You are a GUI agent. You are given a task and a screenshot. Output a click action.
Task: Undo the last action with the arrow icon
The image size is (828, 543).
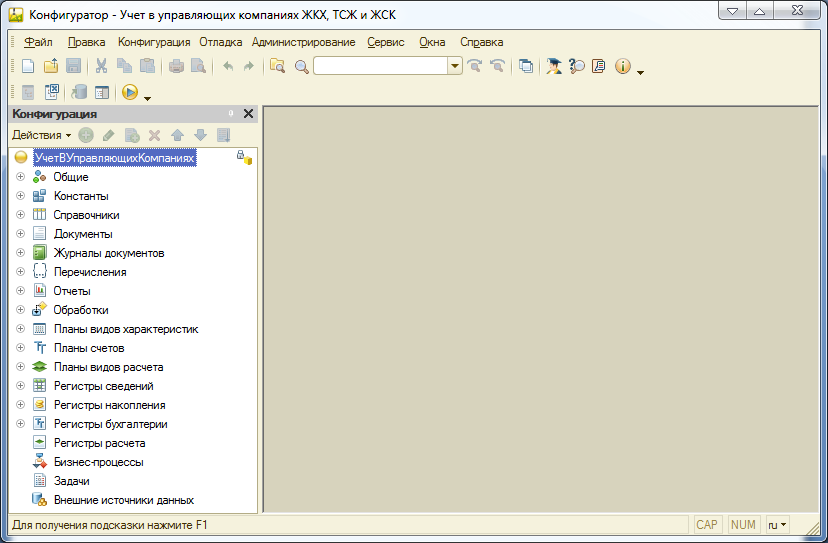pos(228,66)
